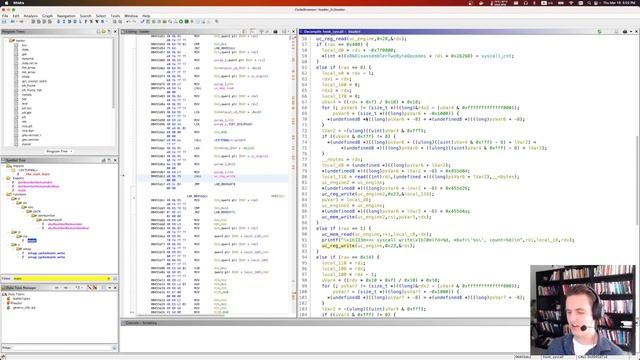Open the Select menu
The height and width of the screenshot is (360, 640).
click(101, 16)
